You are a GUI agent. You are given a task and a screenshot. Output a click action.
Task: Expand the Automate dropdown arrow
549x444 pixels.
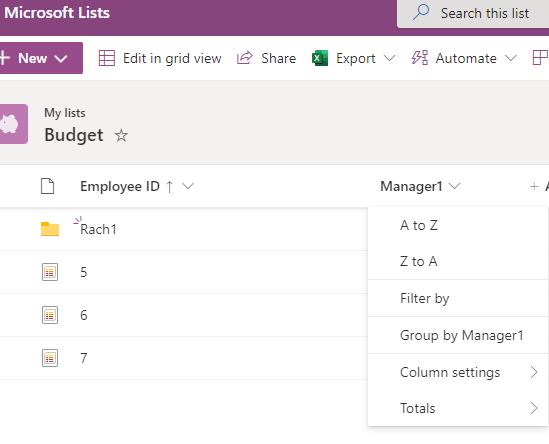(x=511, y=58)
